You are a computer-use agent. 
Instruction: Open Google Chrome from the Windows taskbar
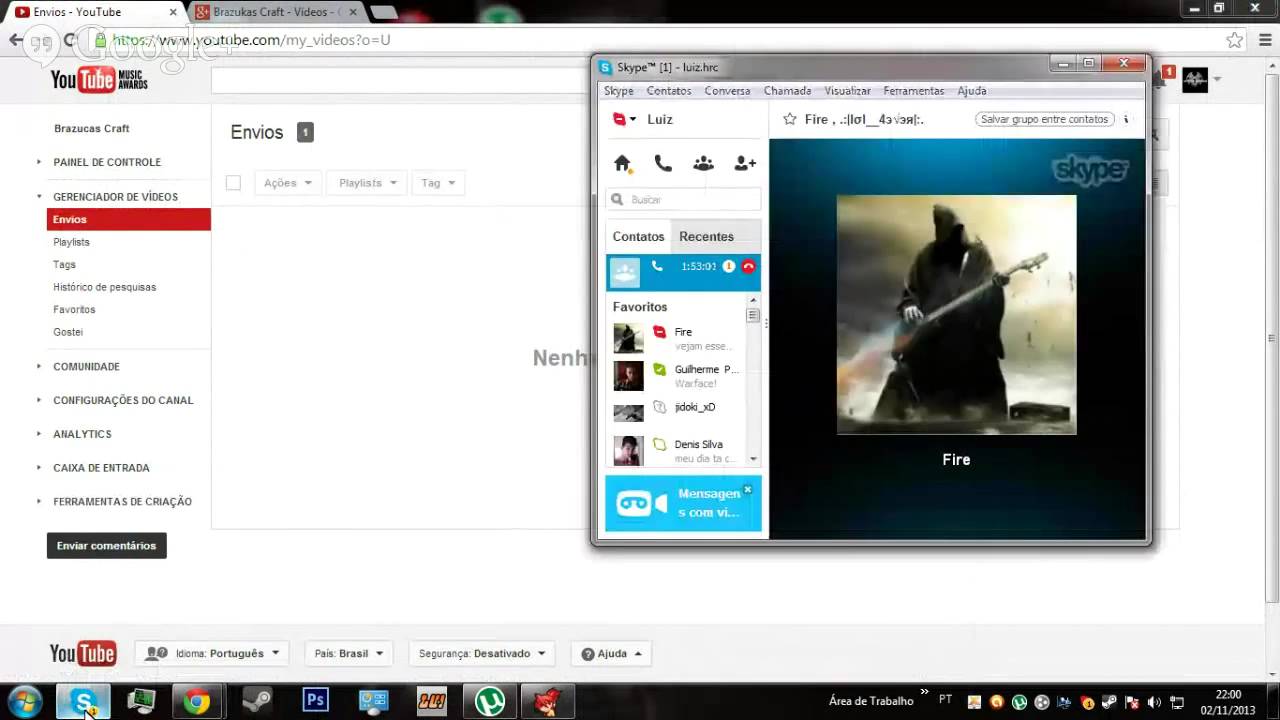coord(197,702)
